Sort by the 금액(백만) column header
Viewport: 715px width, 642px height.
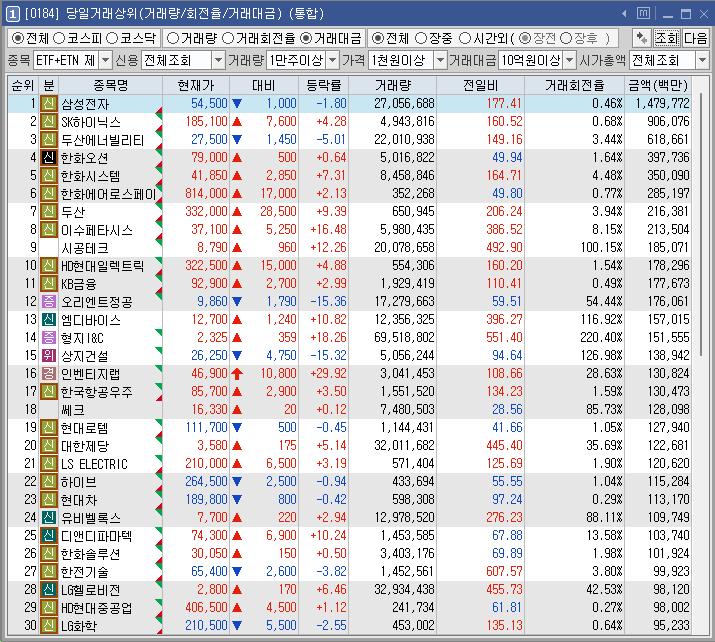click(x=658, y=85)
